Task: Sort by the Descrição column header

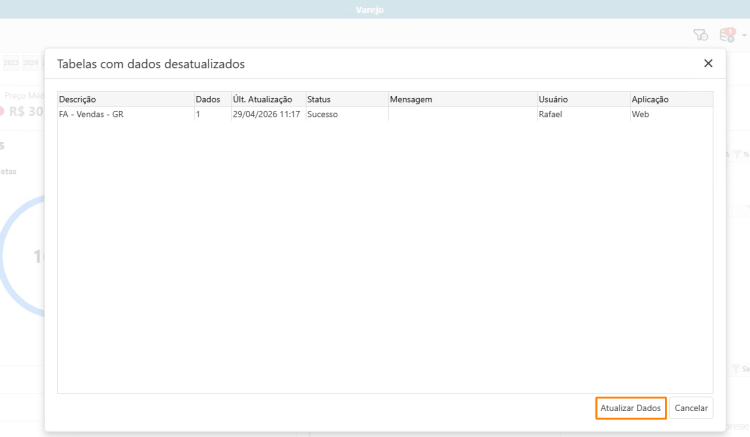Action: coord(126,99)
